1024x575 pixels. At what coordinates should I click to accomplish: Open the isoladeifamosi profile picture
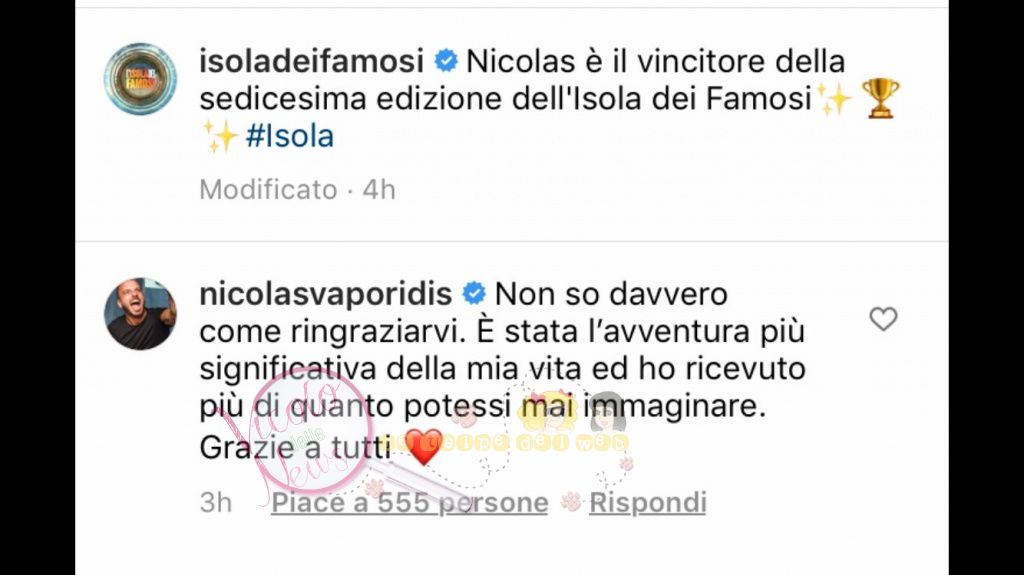click(x=140, y=79)
